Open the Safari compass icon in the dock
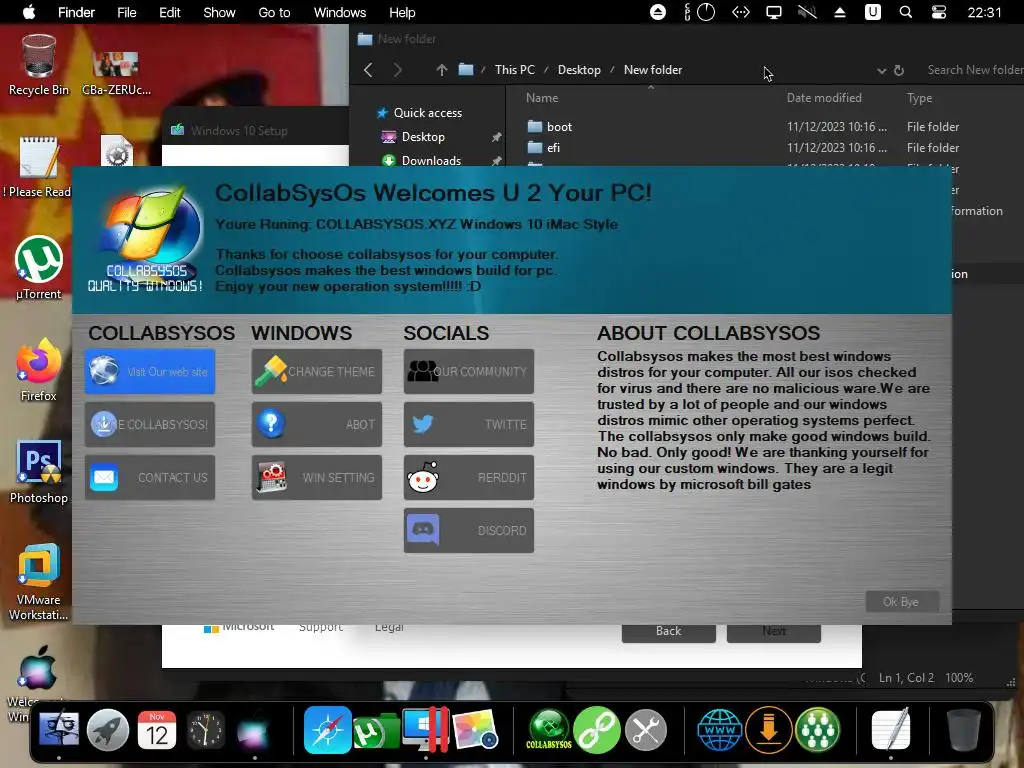Screen dimensions: 1024x768 (x=327, y=729)
